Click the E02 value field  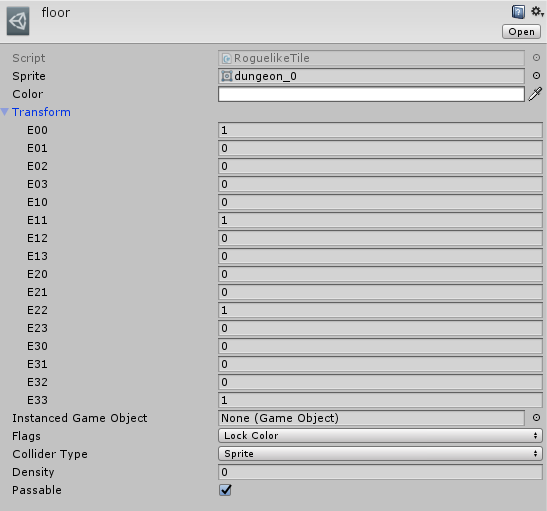point(380,166)
